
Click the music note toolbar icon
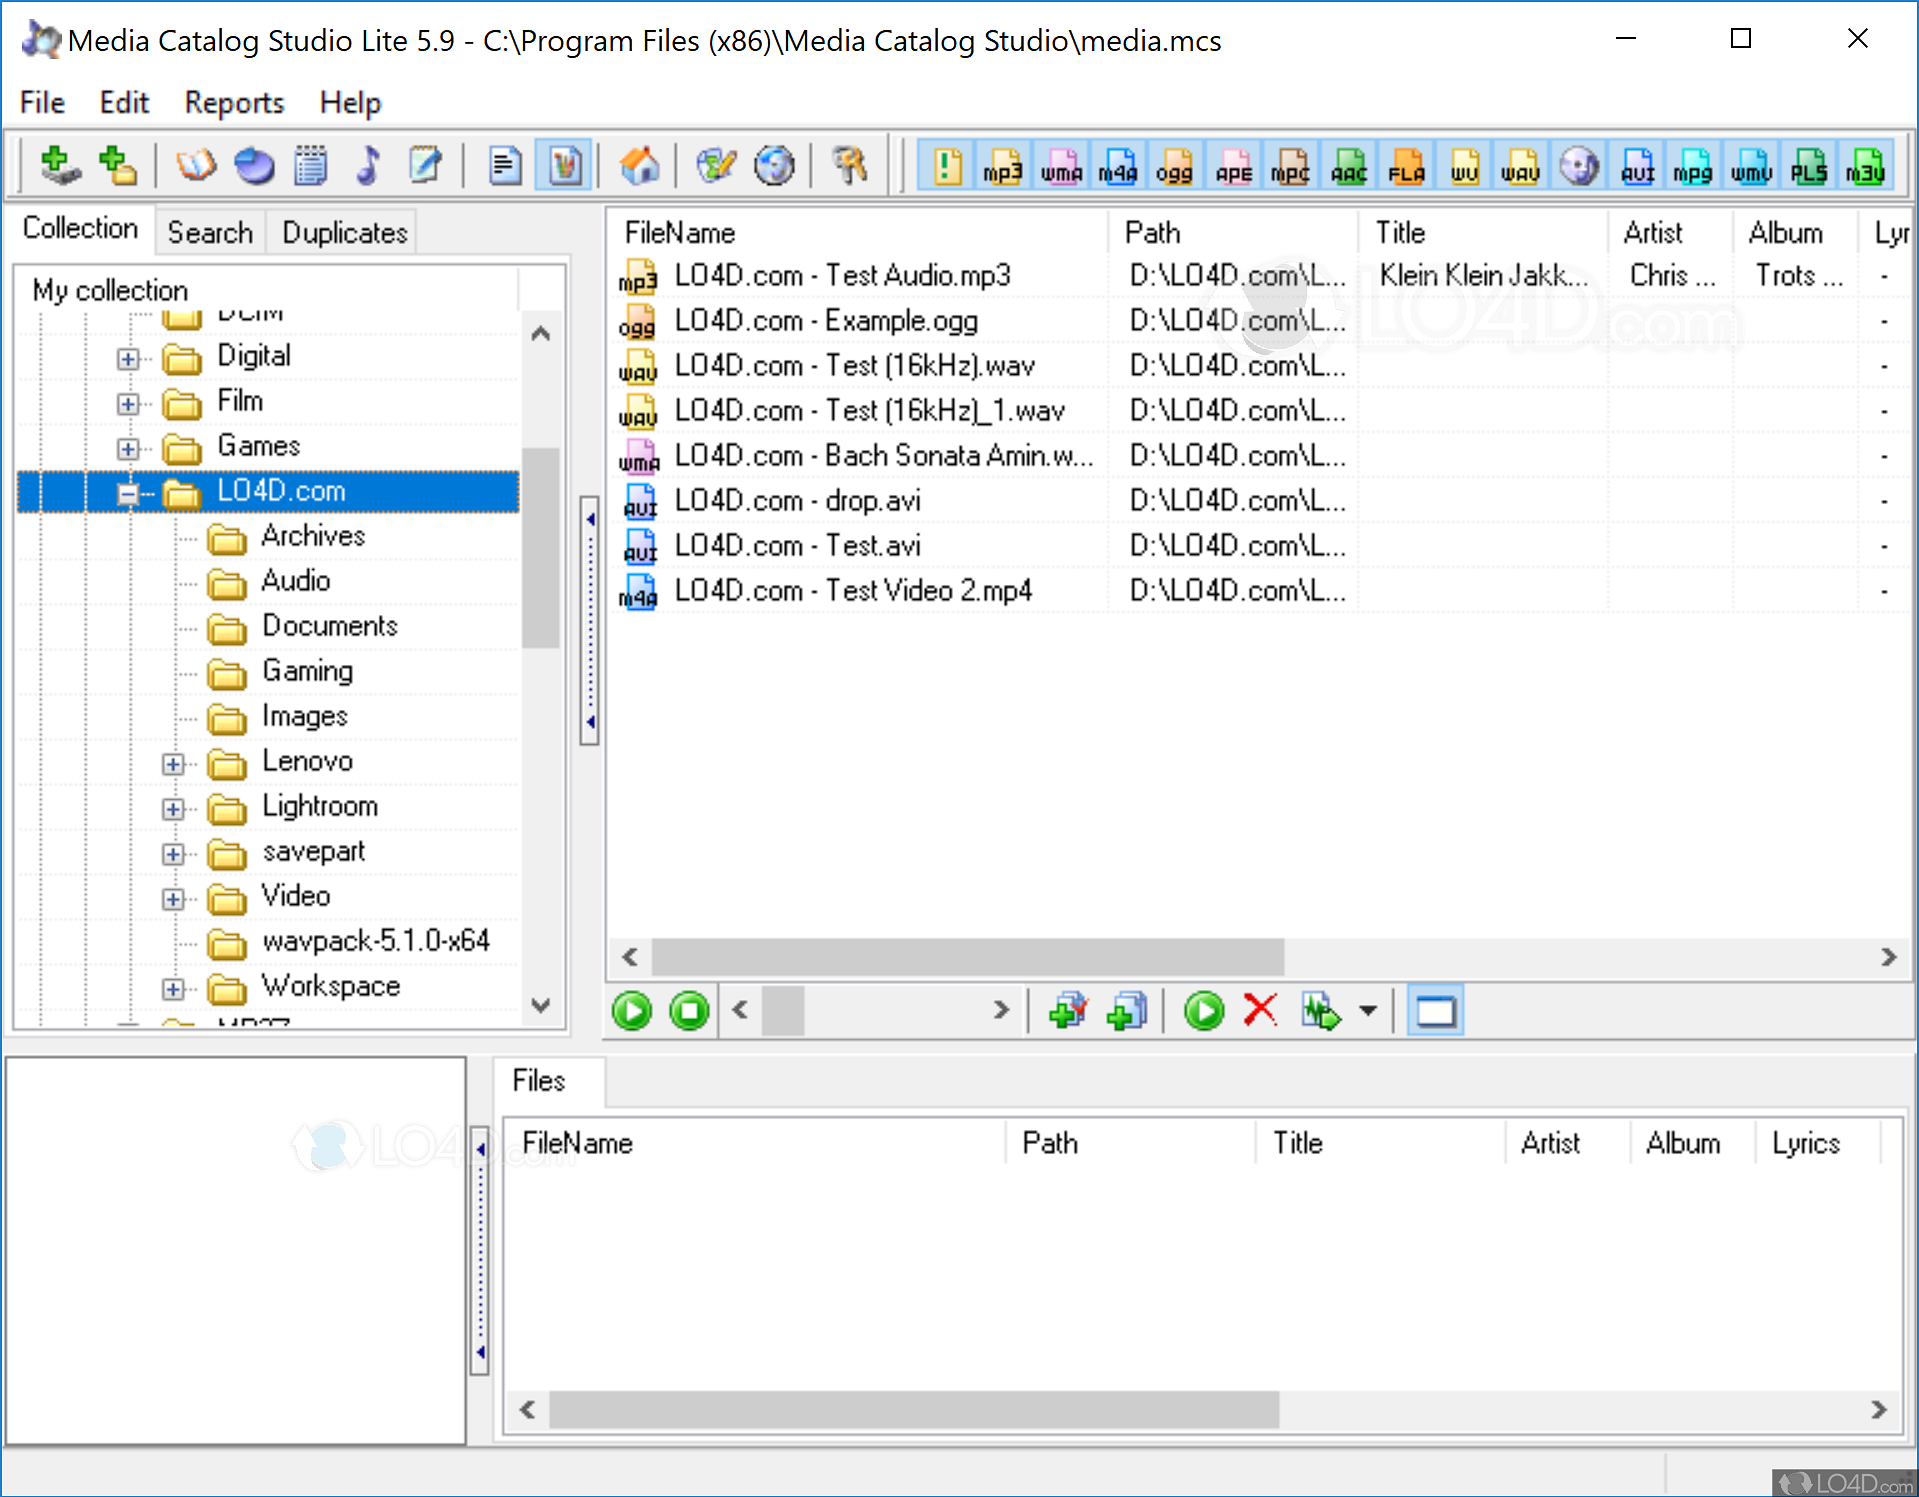(368, 165)
